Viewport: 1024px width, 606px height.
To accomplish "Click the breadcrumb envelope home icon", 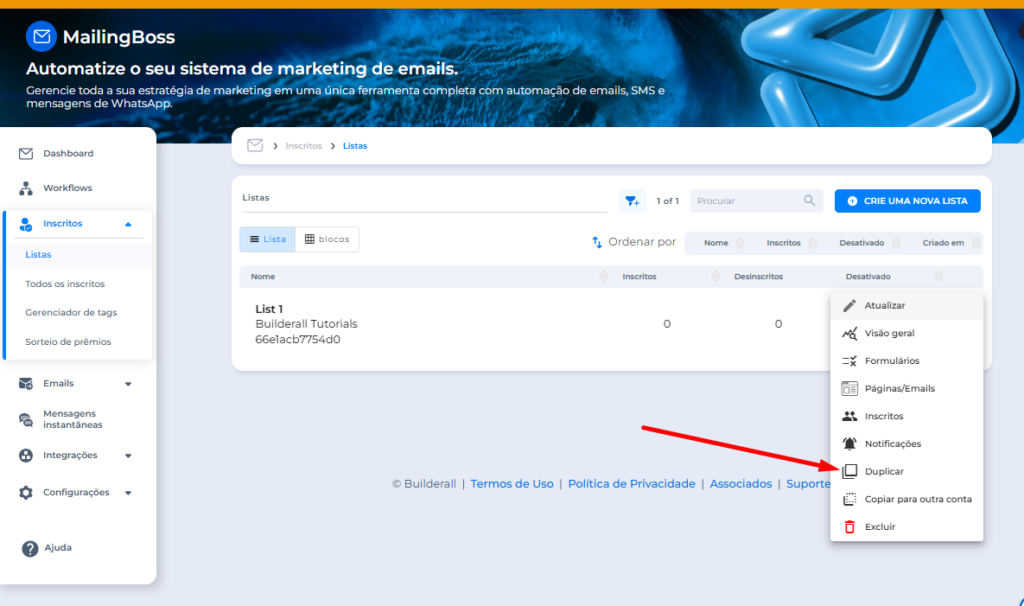I will click(255, 146).
